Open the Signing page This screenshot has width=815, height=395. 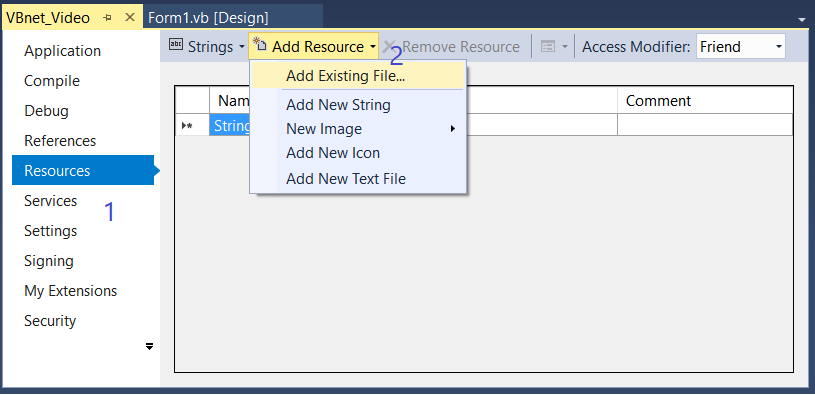(49, 261)
